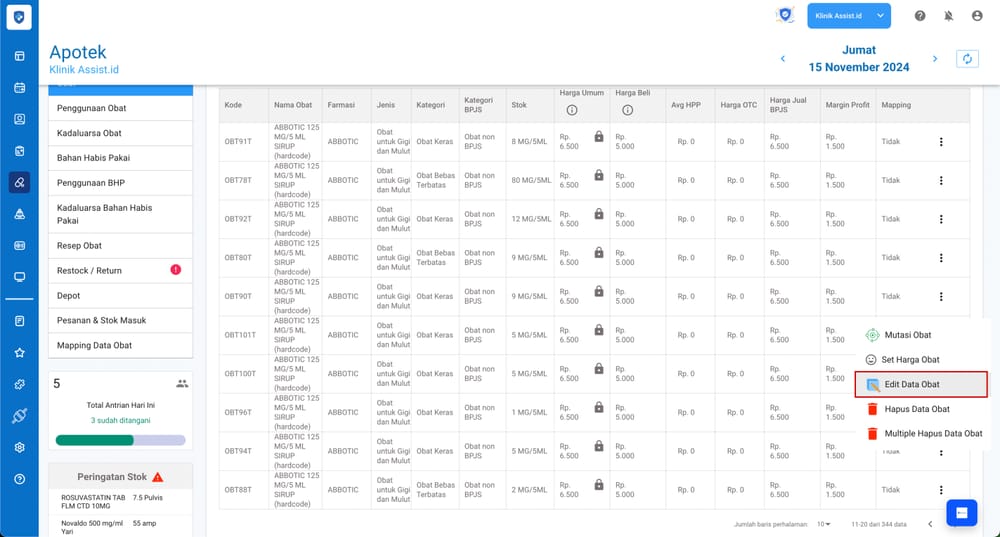Click the queue progress bar
Image resolution: width=1000 pixels, height=537 pixels.
pos(120,440)
